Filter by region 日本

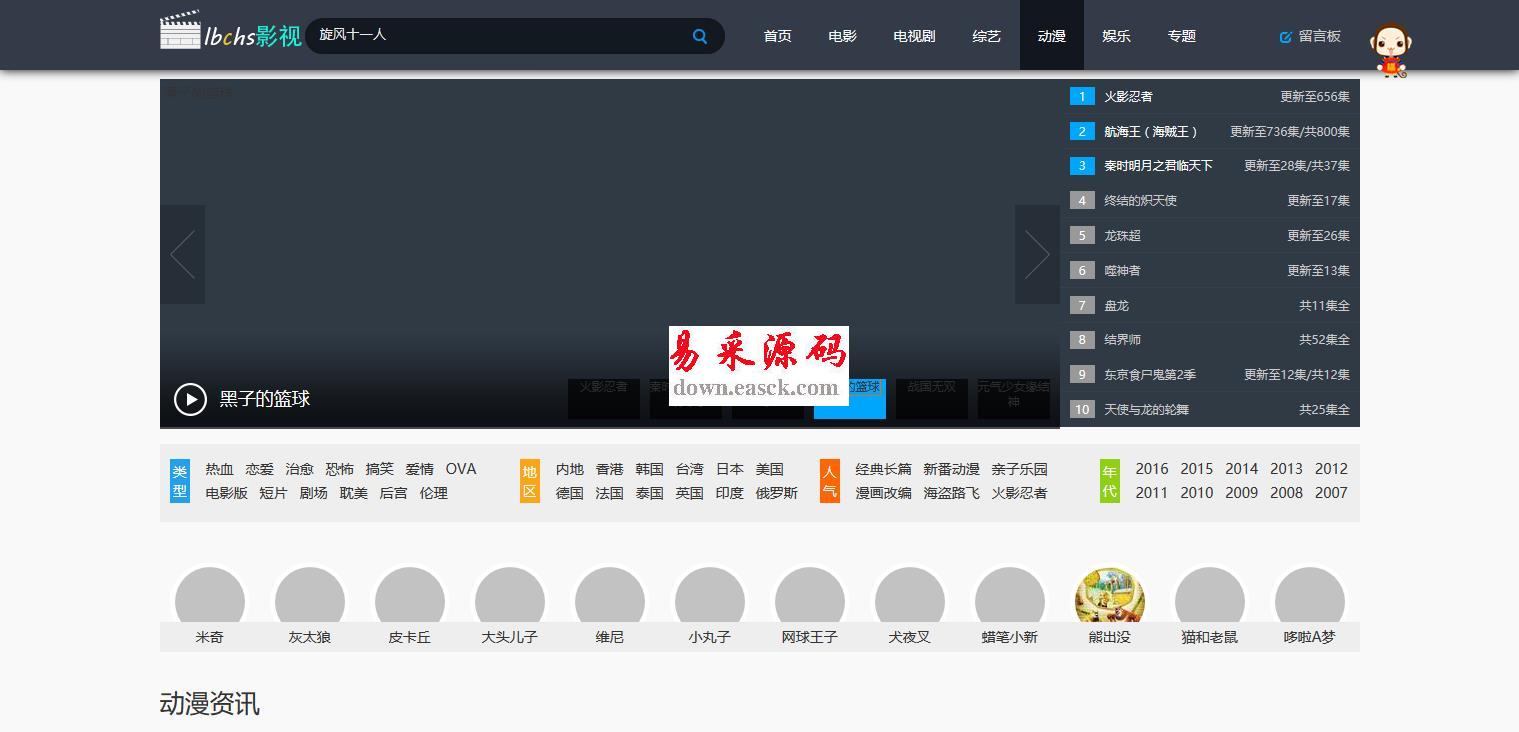(x=729, y=469)
